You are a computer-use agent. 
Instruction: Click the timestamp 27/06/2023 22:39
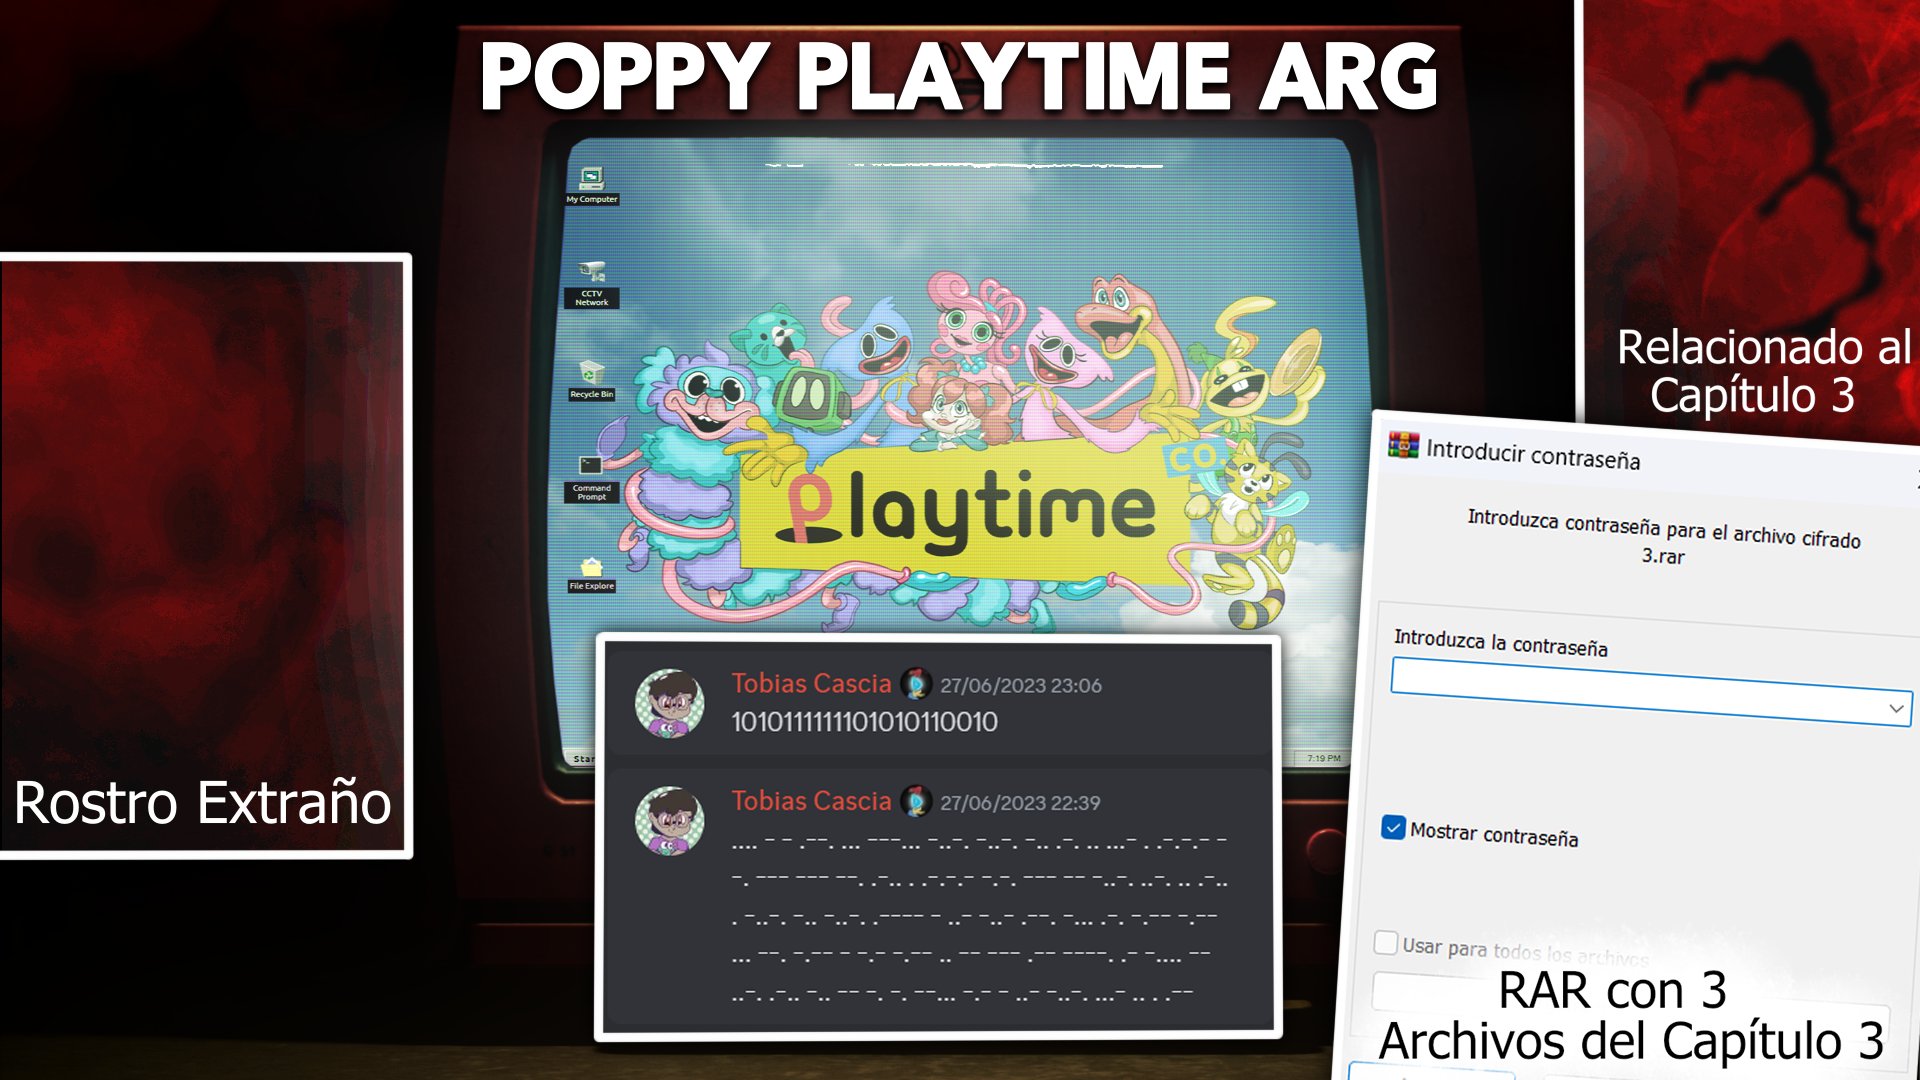(1019, 803)
